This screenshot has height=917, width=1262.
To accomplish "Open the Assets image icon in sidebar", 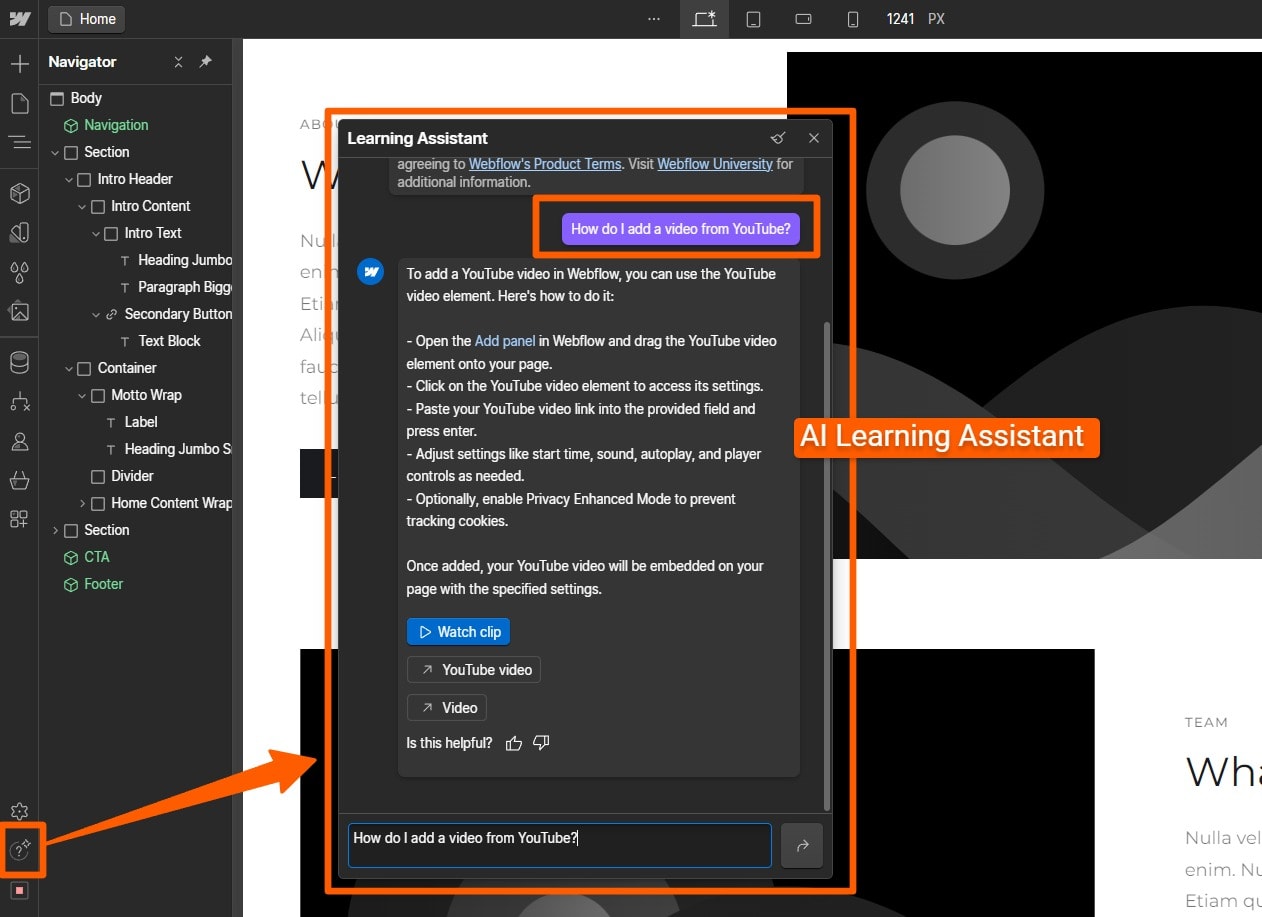I will click(19, 311).
